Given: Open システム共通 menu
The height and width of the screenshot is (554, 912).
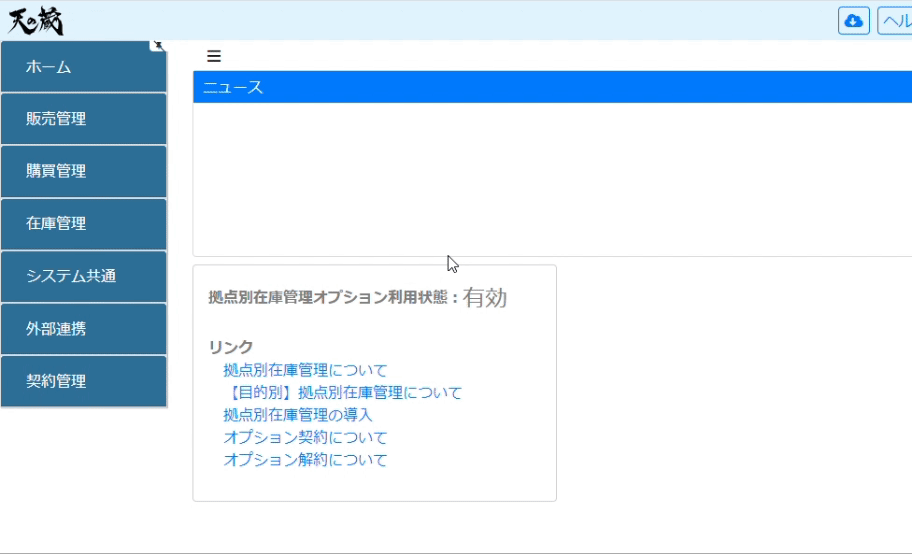Looking at the screenshot, I should [84, 276].
